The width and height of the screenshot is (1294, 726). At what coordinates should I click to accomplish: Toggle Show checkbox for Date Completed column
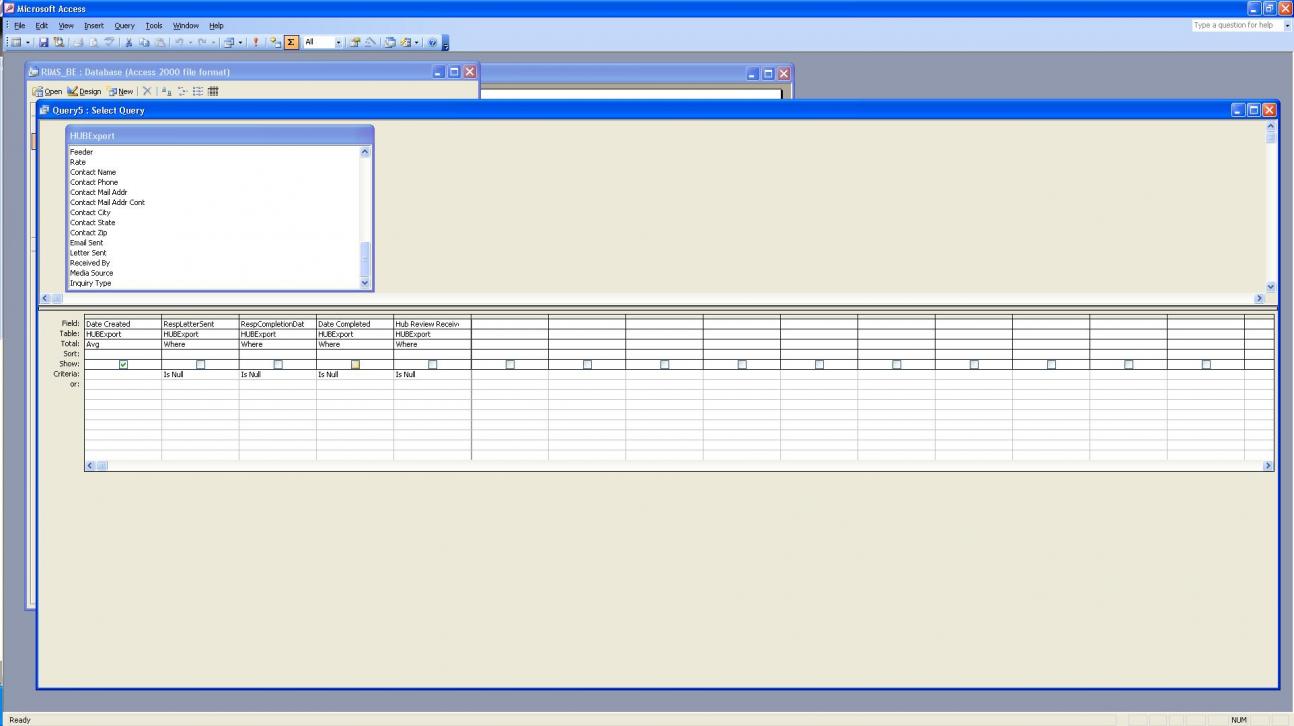point(355,364)
